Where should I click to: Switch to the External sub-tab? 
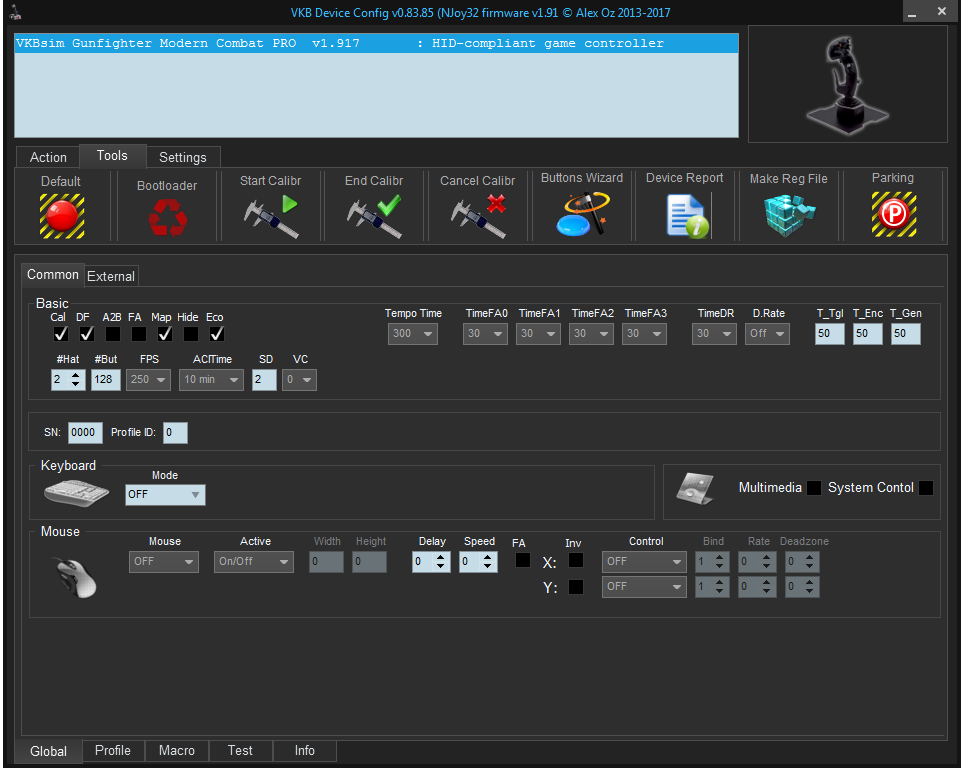click(x=111, y=276)
